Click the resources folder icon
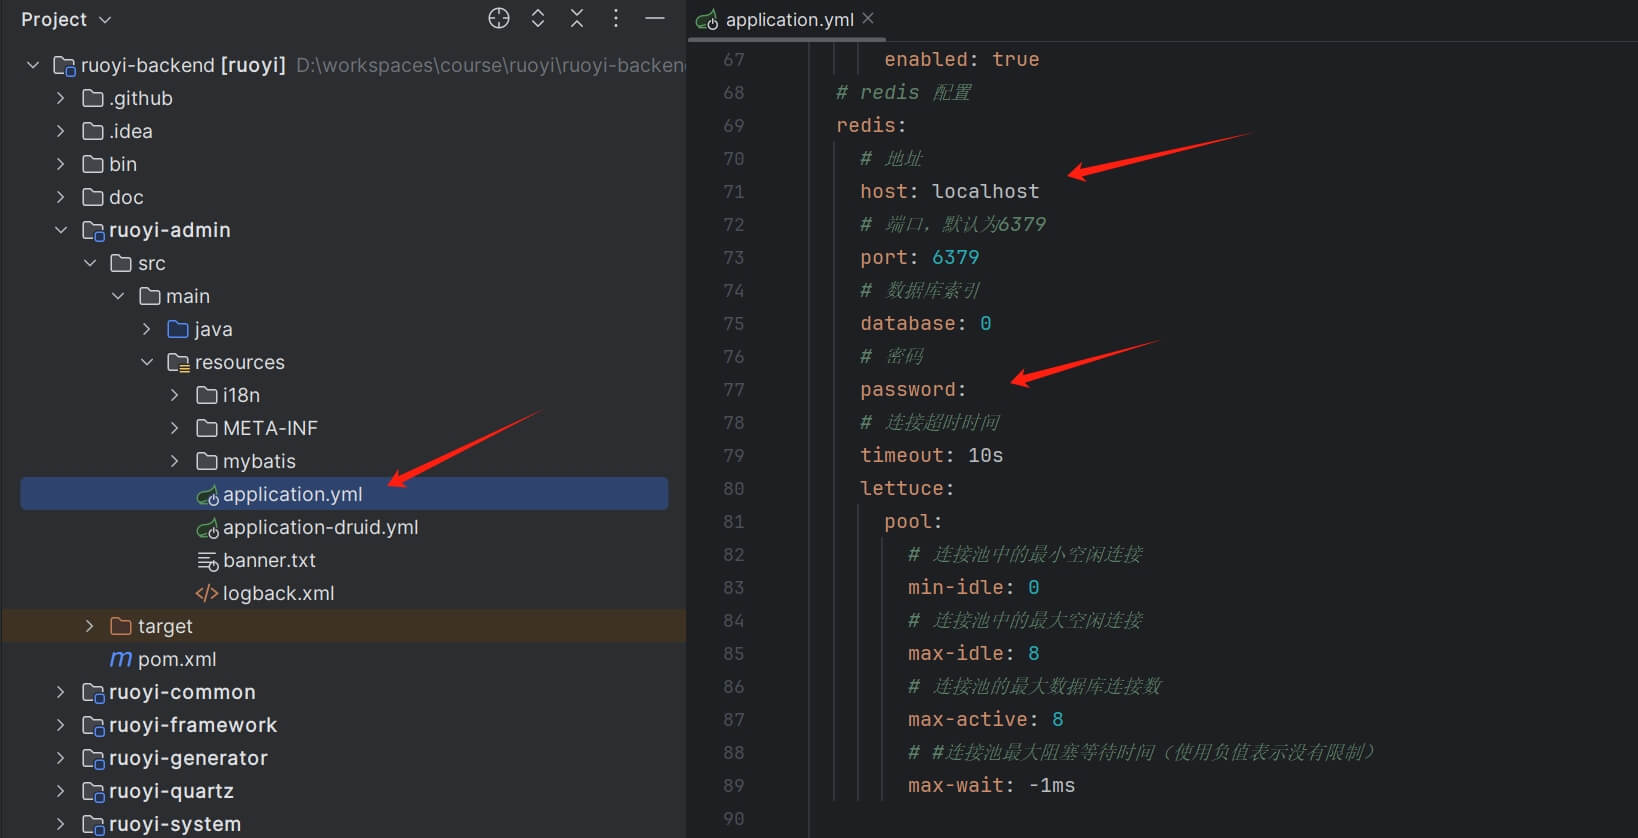The height and width of the screenshot is (838, 1638). point(178,362)
